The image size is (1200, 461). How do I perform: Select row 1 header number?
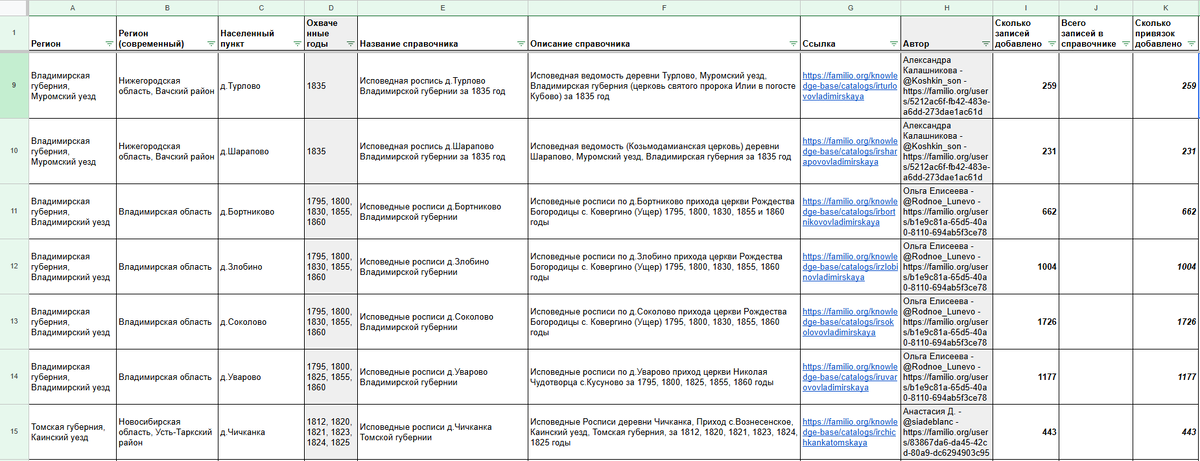point(13,33)
